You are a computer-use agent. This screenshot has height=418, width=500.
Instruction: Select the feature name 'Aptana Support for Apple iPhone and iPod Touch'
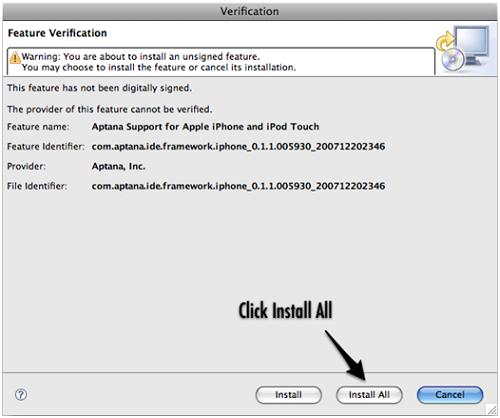pos(205,127)
